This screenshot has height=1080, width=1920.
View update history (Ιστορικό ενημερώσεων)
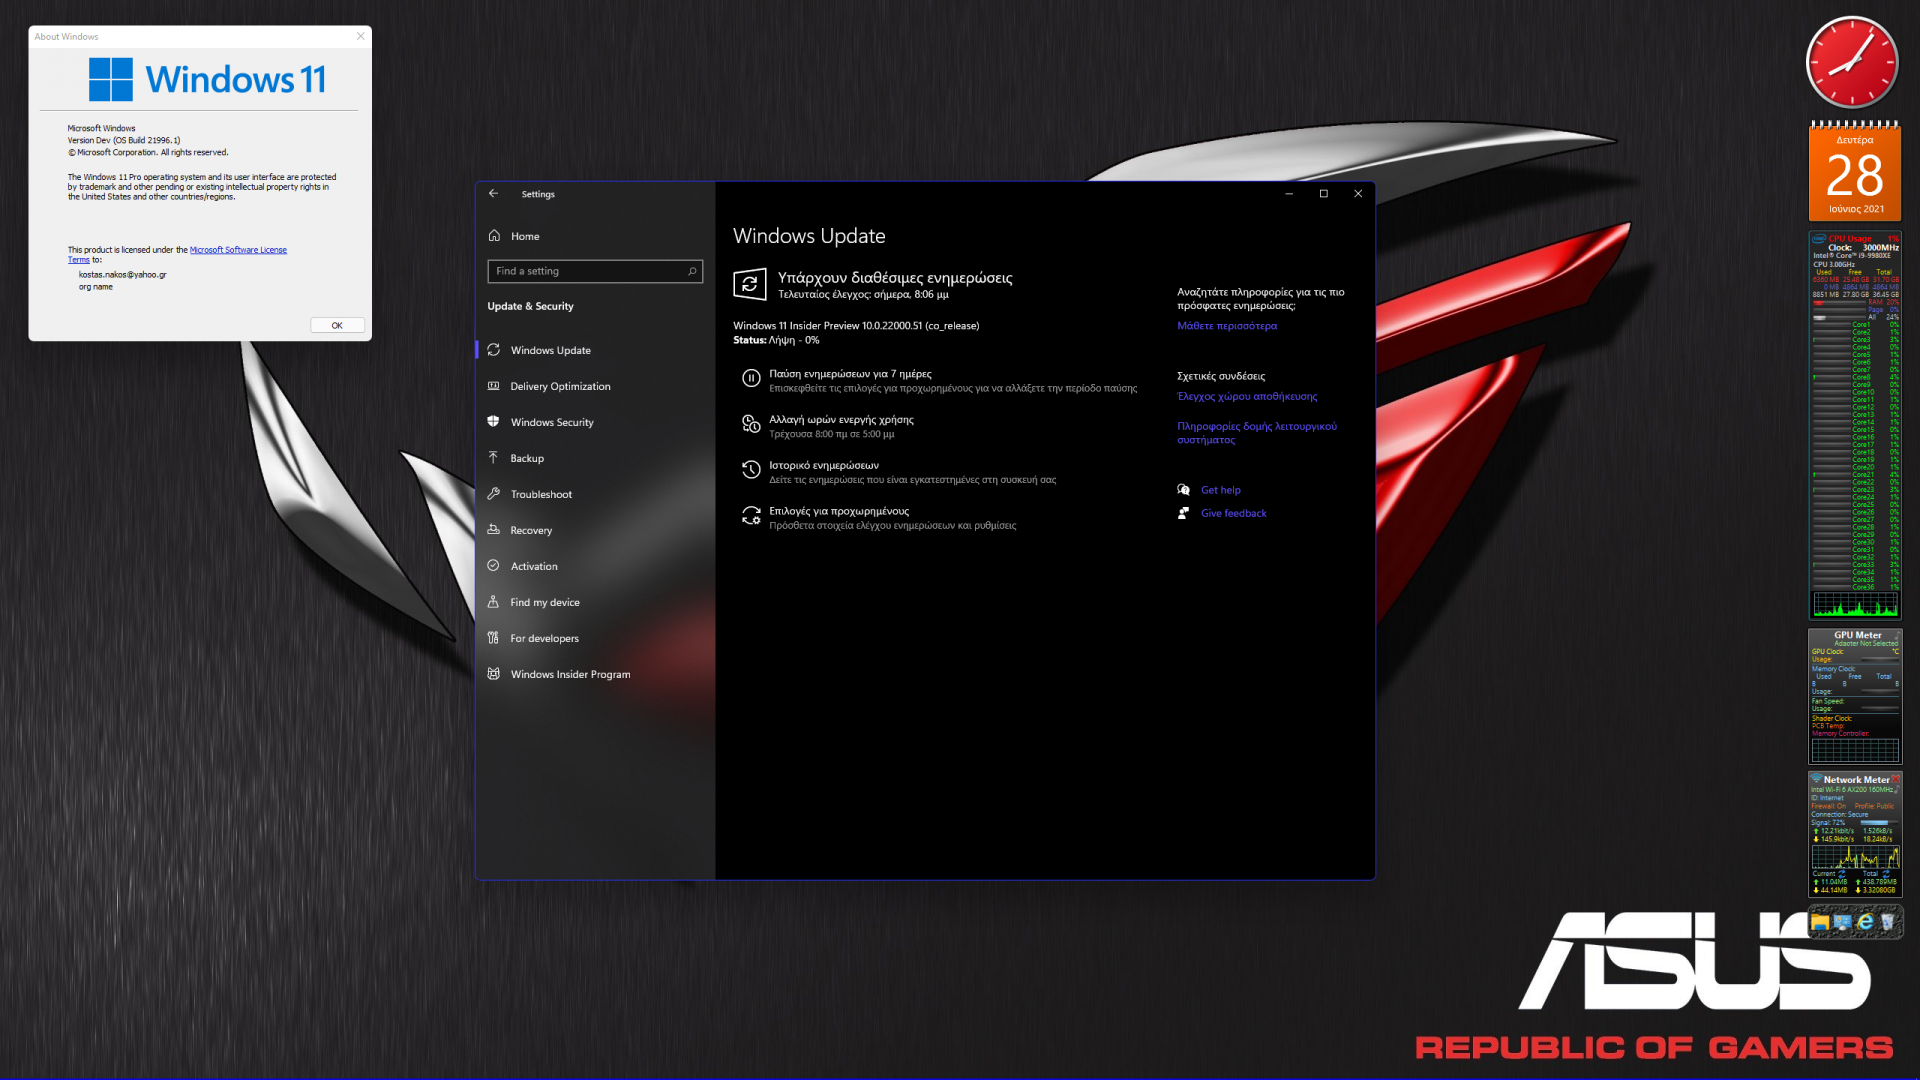[823, 465]
